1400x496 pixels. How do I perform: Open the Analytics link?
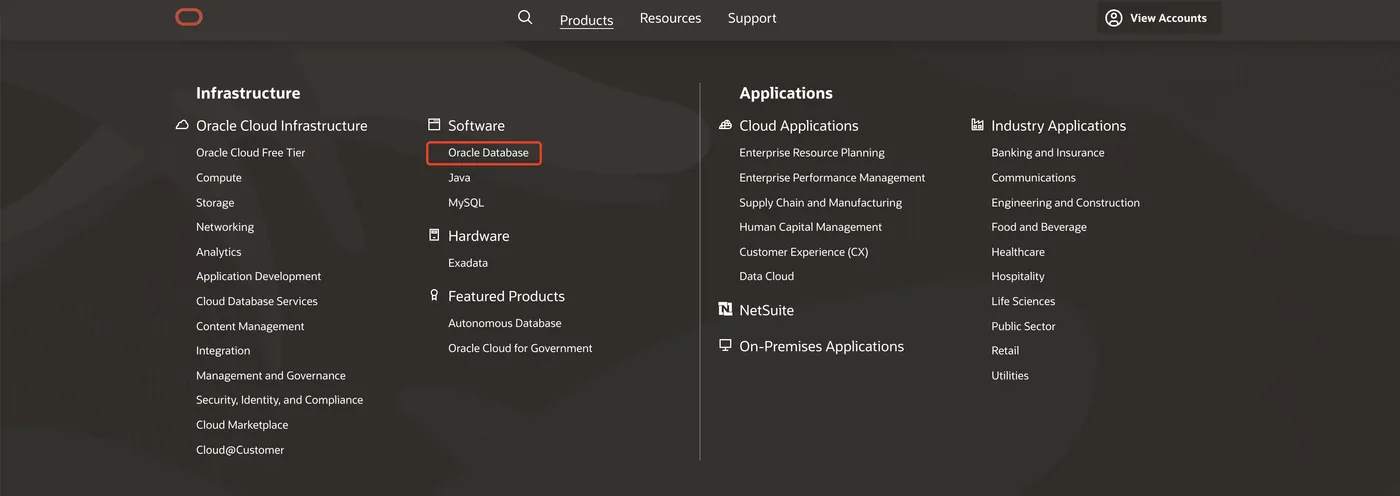[219, 252]
